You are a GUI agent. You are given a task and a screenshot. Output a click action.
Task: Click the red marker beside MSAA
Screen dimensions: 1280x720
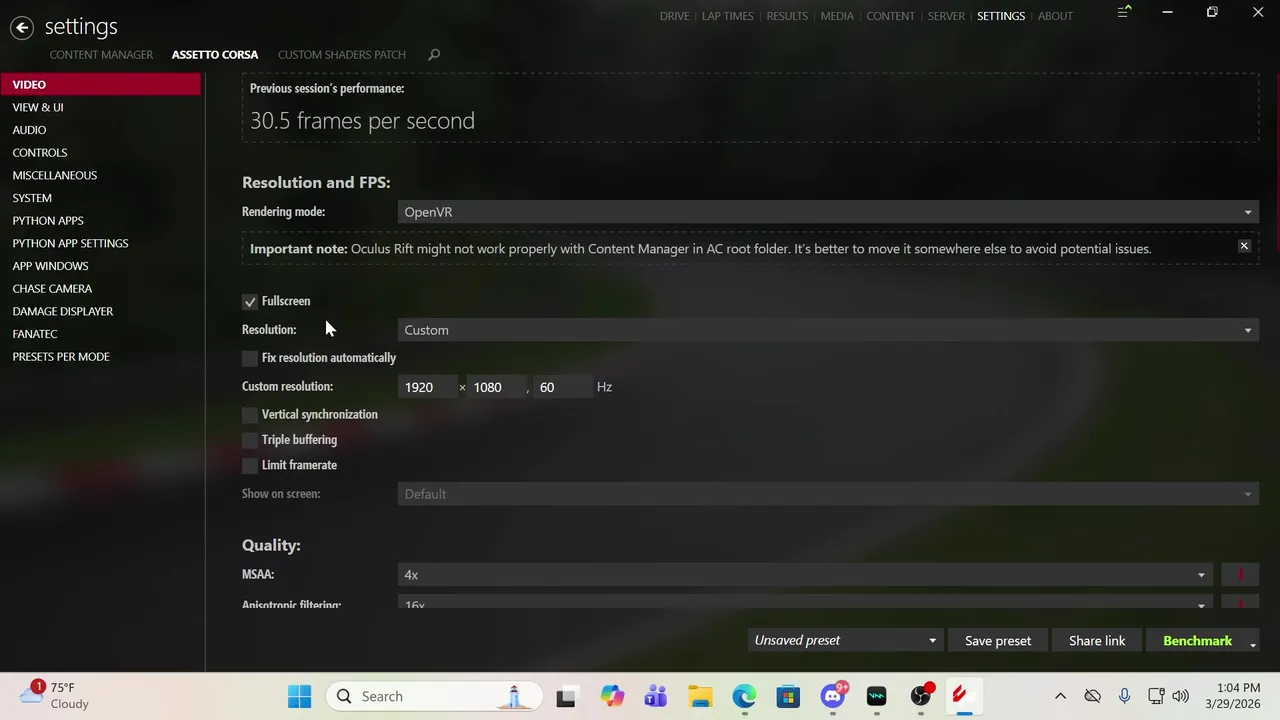pyautogui.click(x=1240, y=574)
